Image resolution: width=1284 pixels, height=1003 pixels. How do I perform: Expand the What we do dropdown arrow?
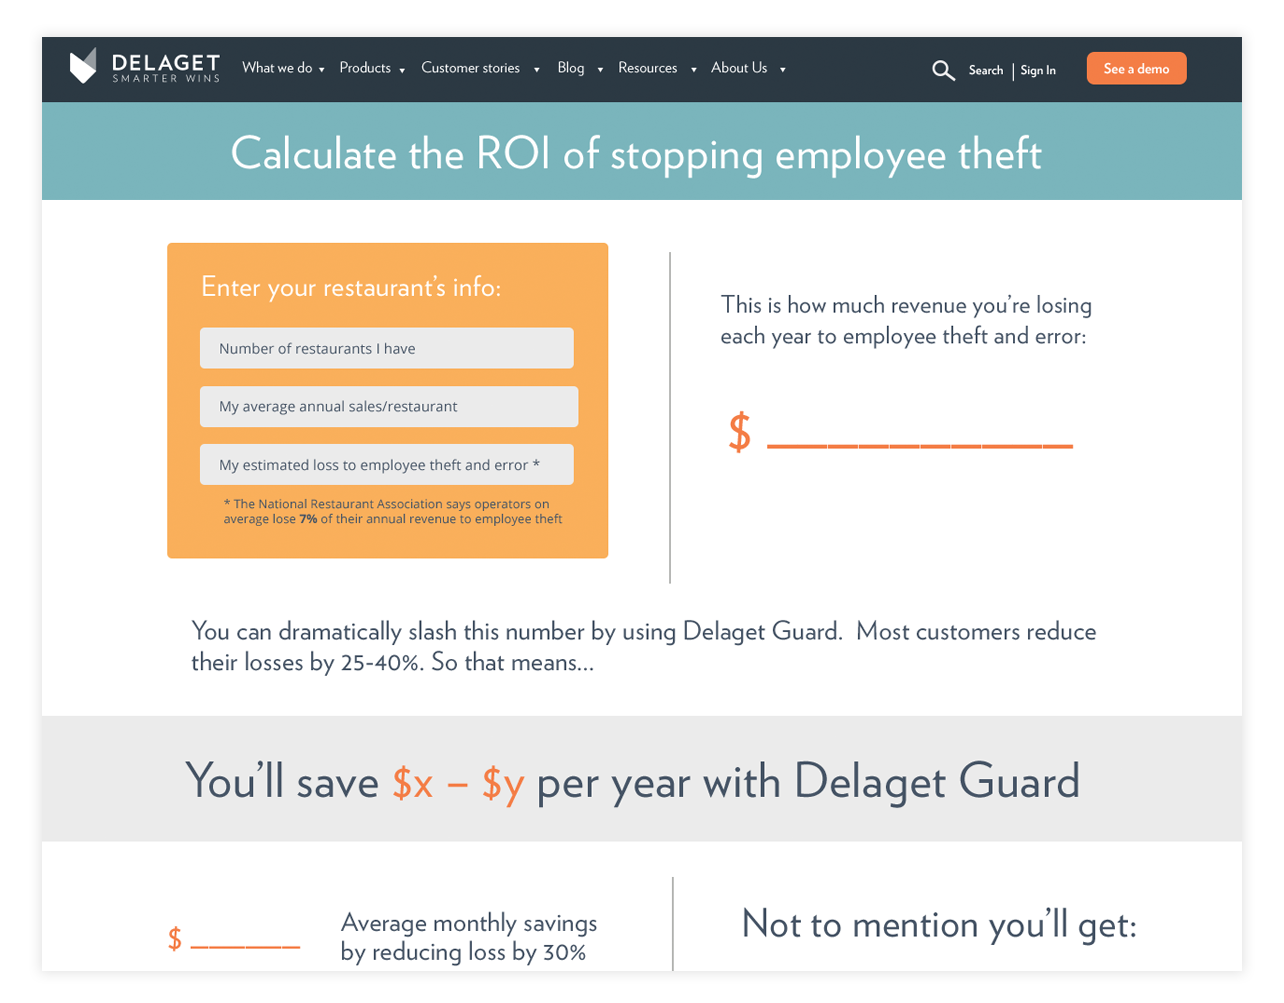pyautogui.click(x=322, y=70)
